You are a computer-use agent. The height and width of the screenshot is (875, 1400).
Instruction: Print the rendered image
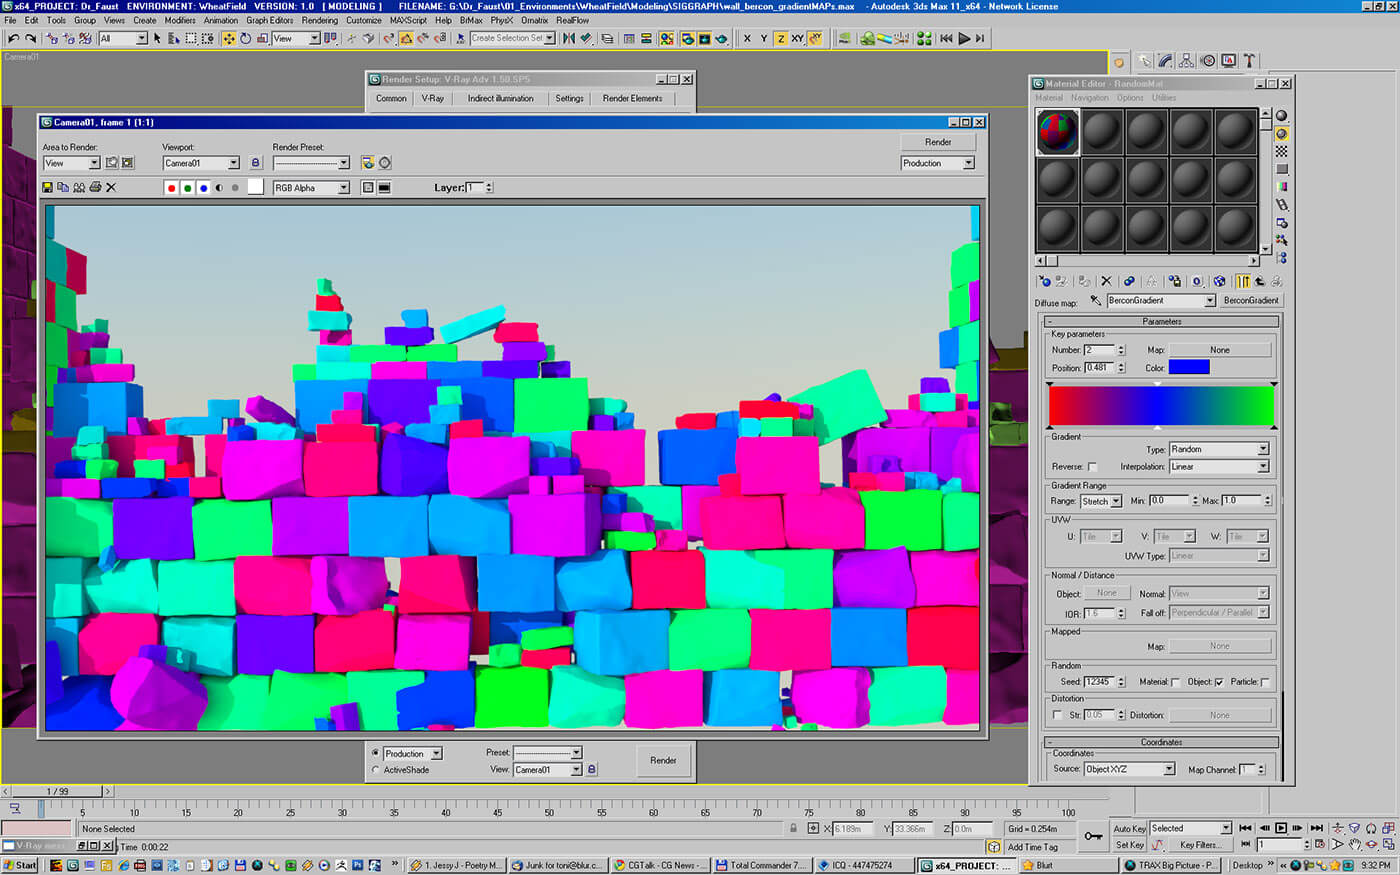95,187
